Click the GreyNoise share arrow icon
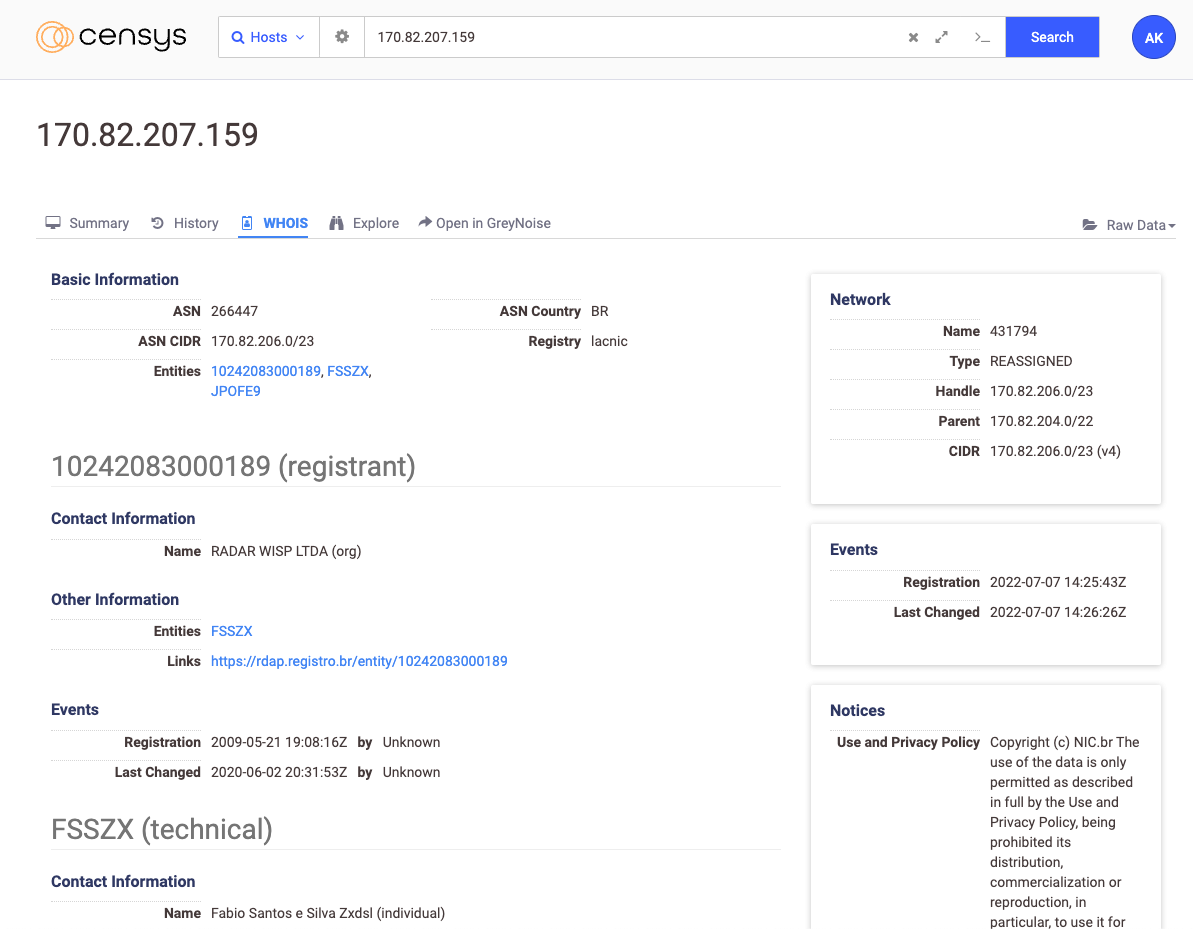This screenshot has width=1193, height=929. 425,222
